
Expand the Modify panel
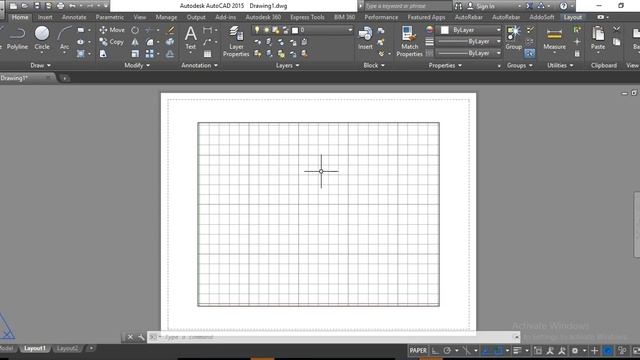[x=137, y=65]
